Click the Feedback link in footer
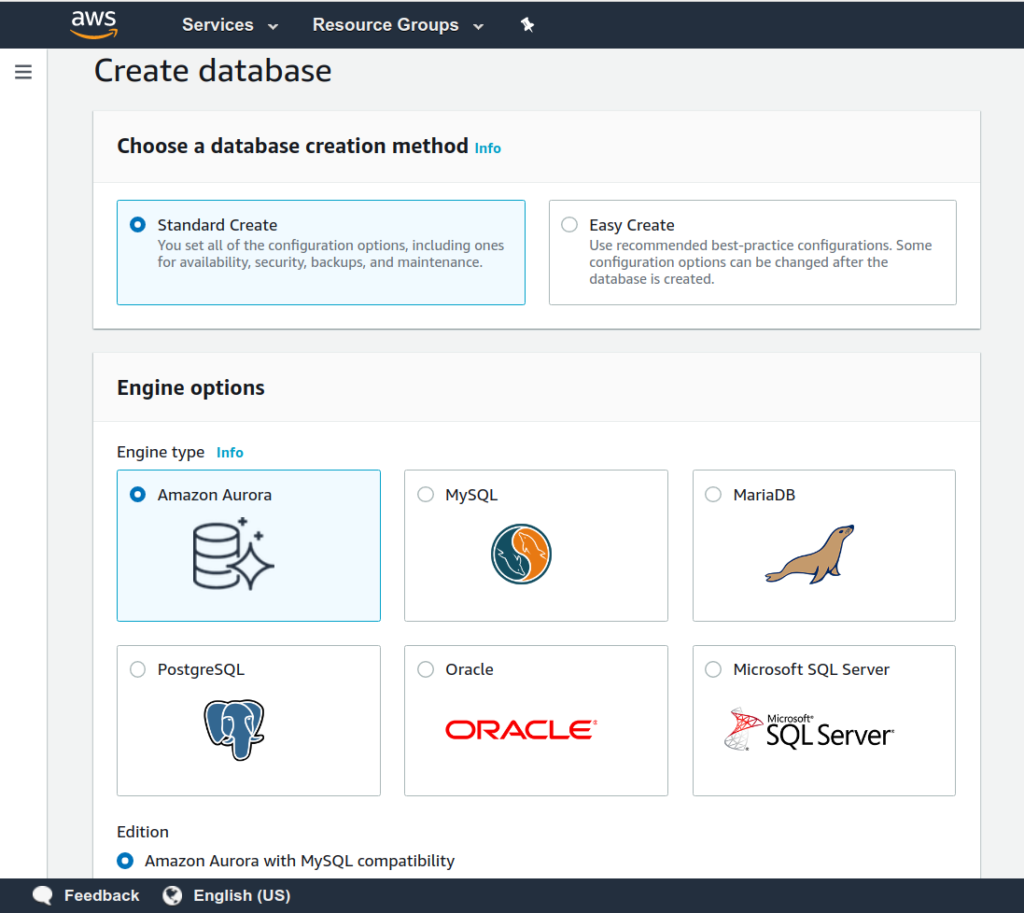This screenshot has height=913, width=1024. click(x=101, y=895)
